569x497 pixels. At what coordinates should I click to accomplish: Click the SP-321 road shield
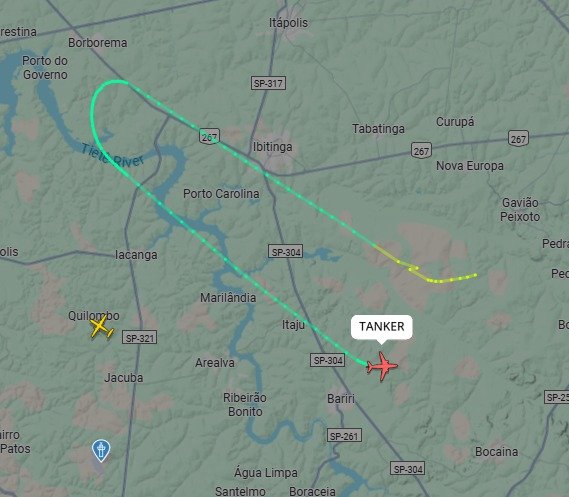[x=140, y=337]
